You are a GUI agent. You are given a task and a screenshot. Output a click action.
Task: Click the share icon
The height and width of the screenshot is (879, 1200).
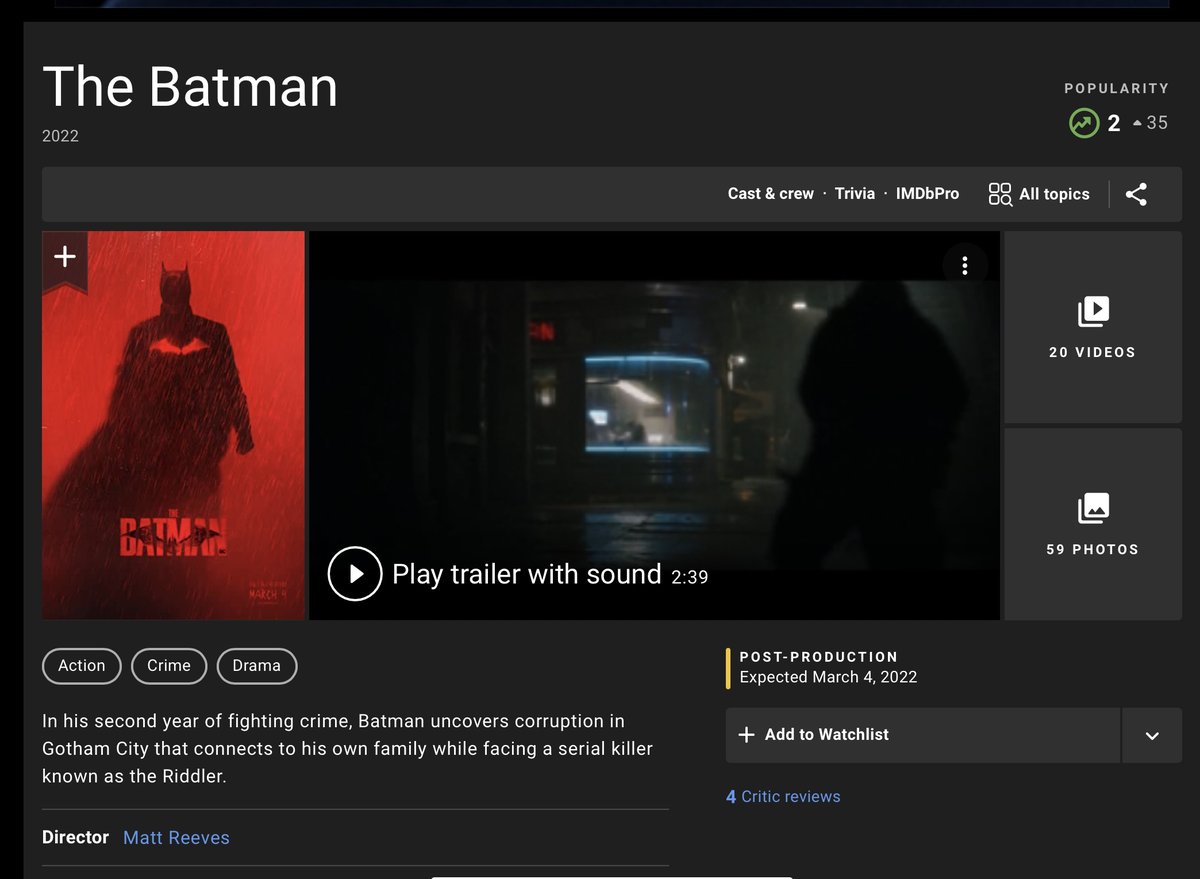point(1136,194)
